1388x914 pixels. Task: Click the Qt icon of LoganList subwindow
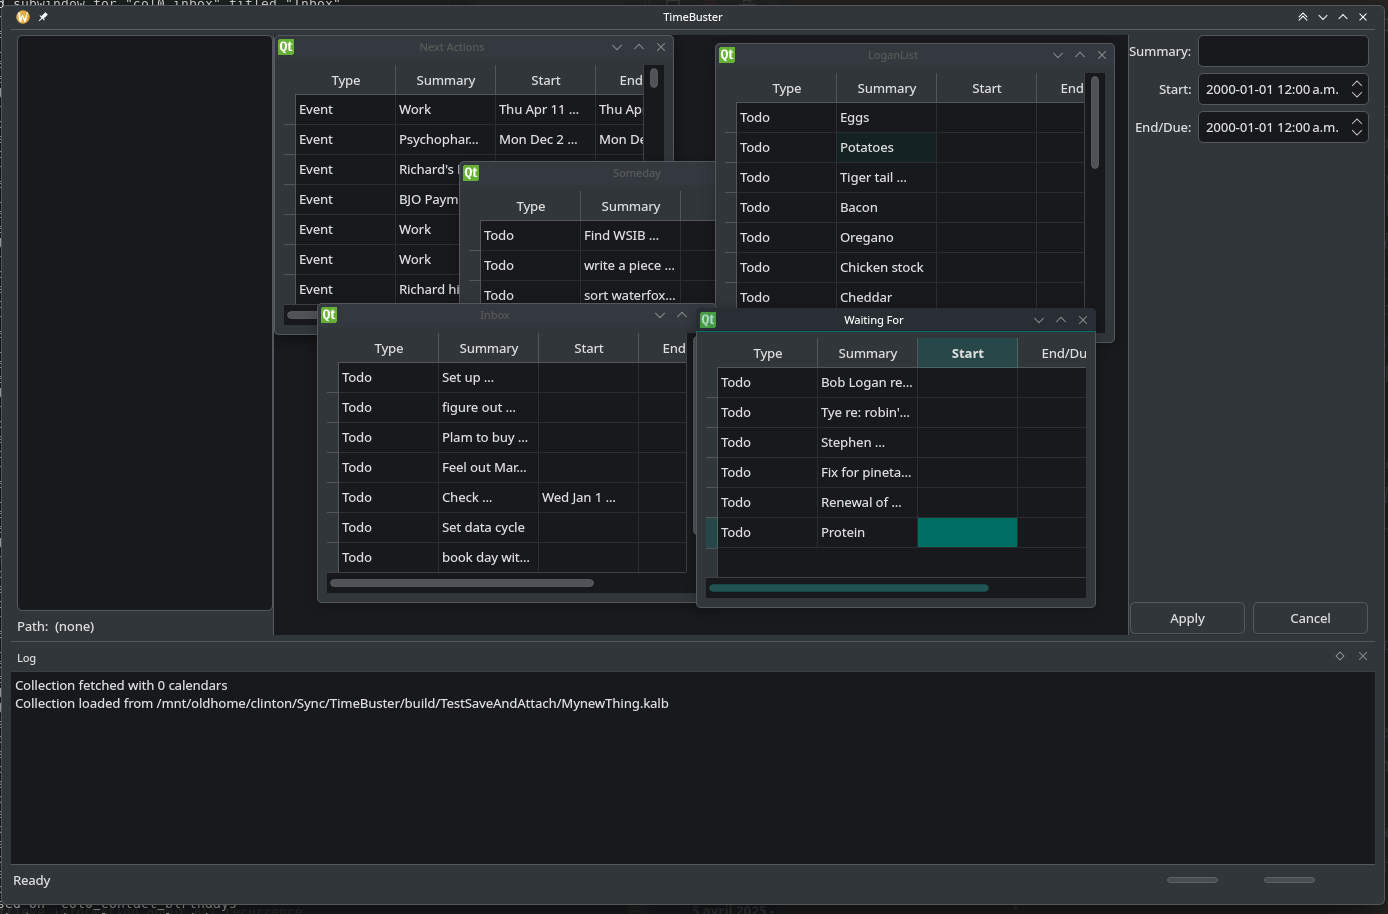point(727,55)
